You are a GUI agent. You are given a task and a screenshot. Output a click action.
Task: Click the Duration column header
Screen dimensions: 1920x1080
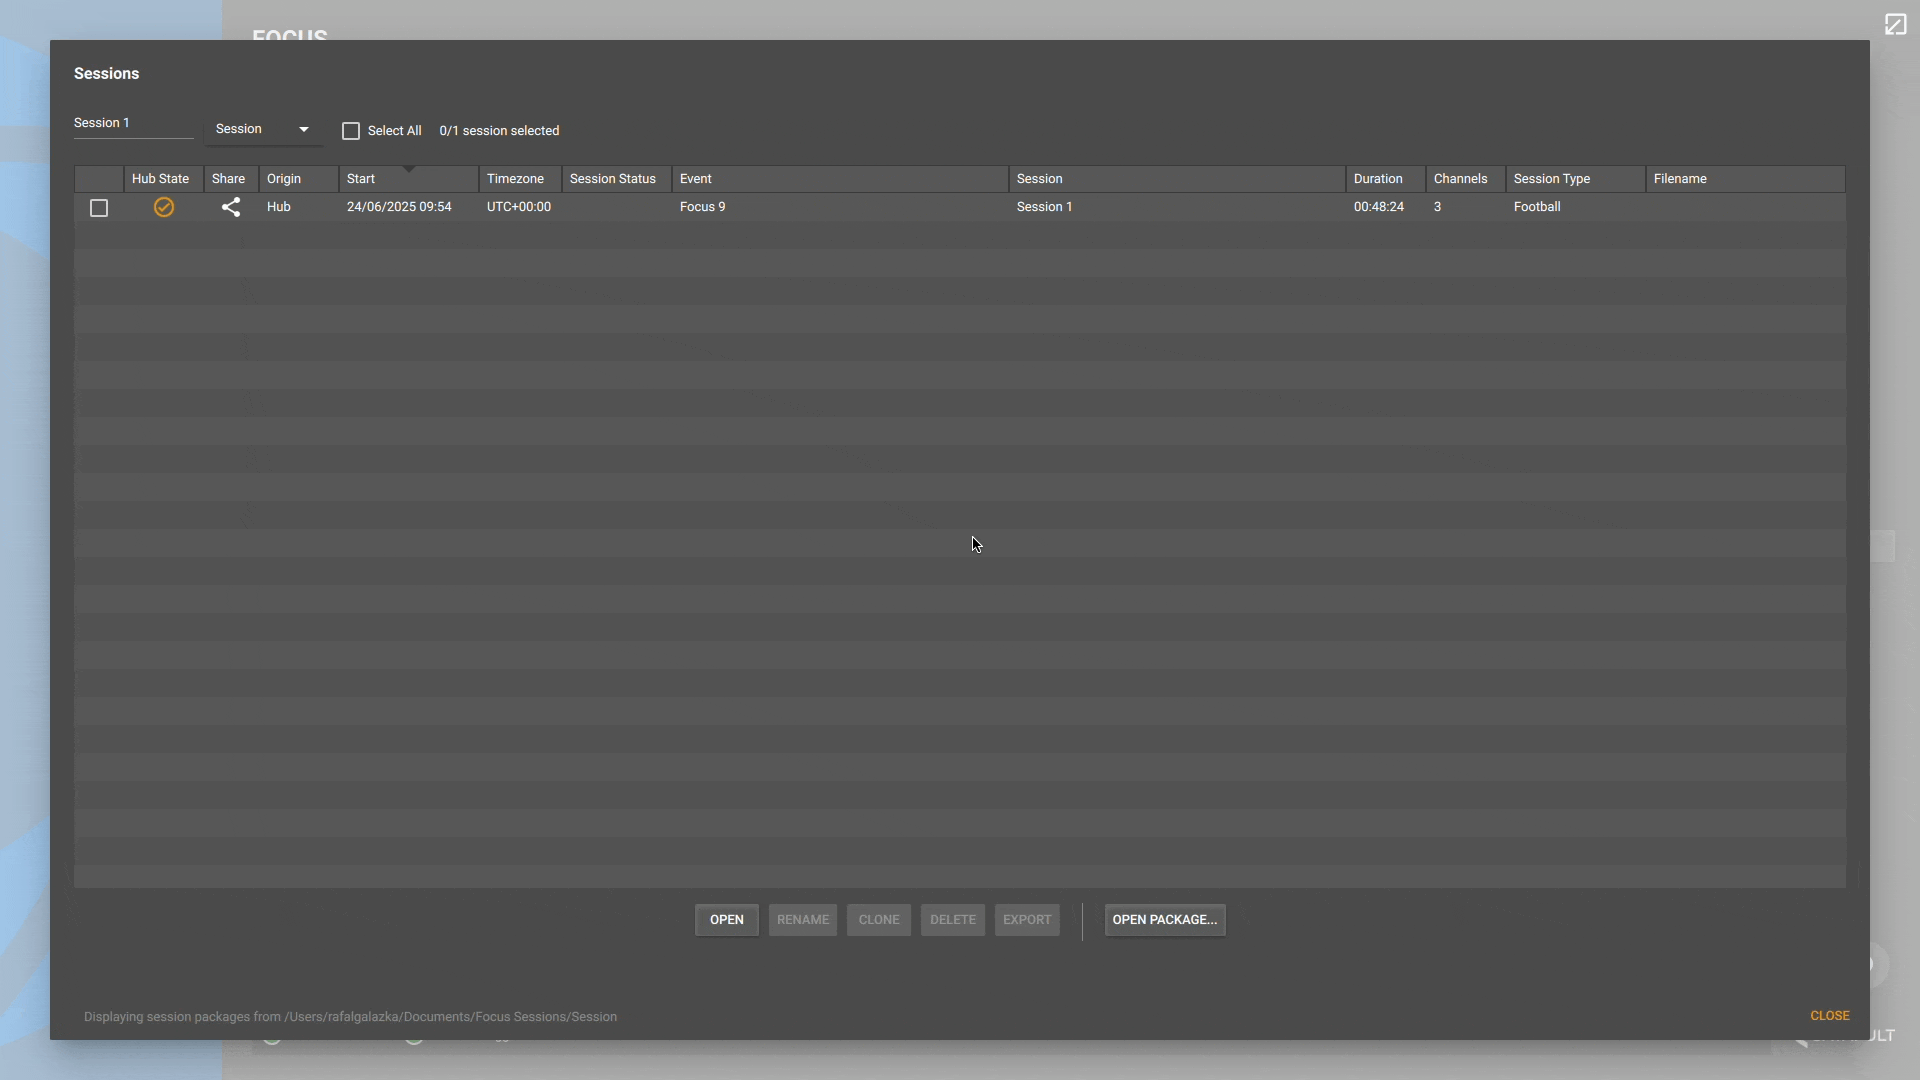1385,179
